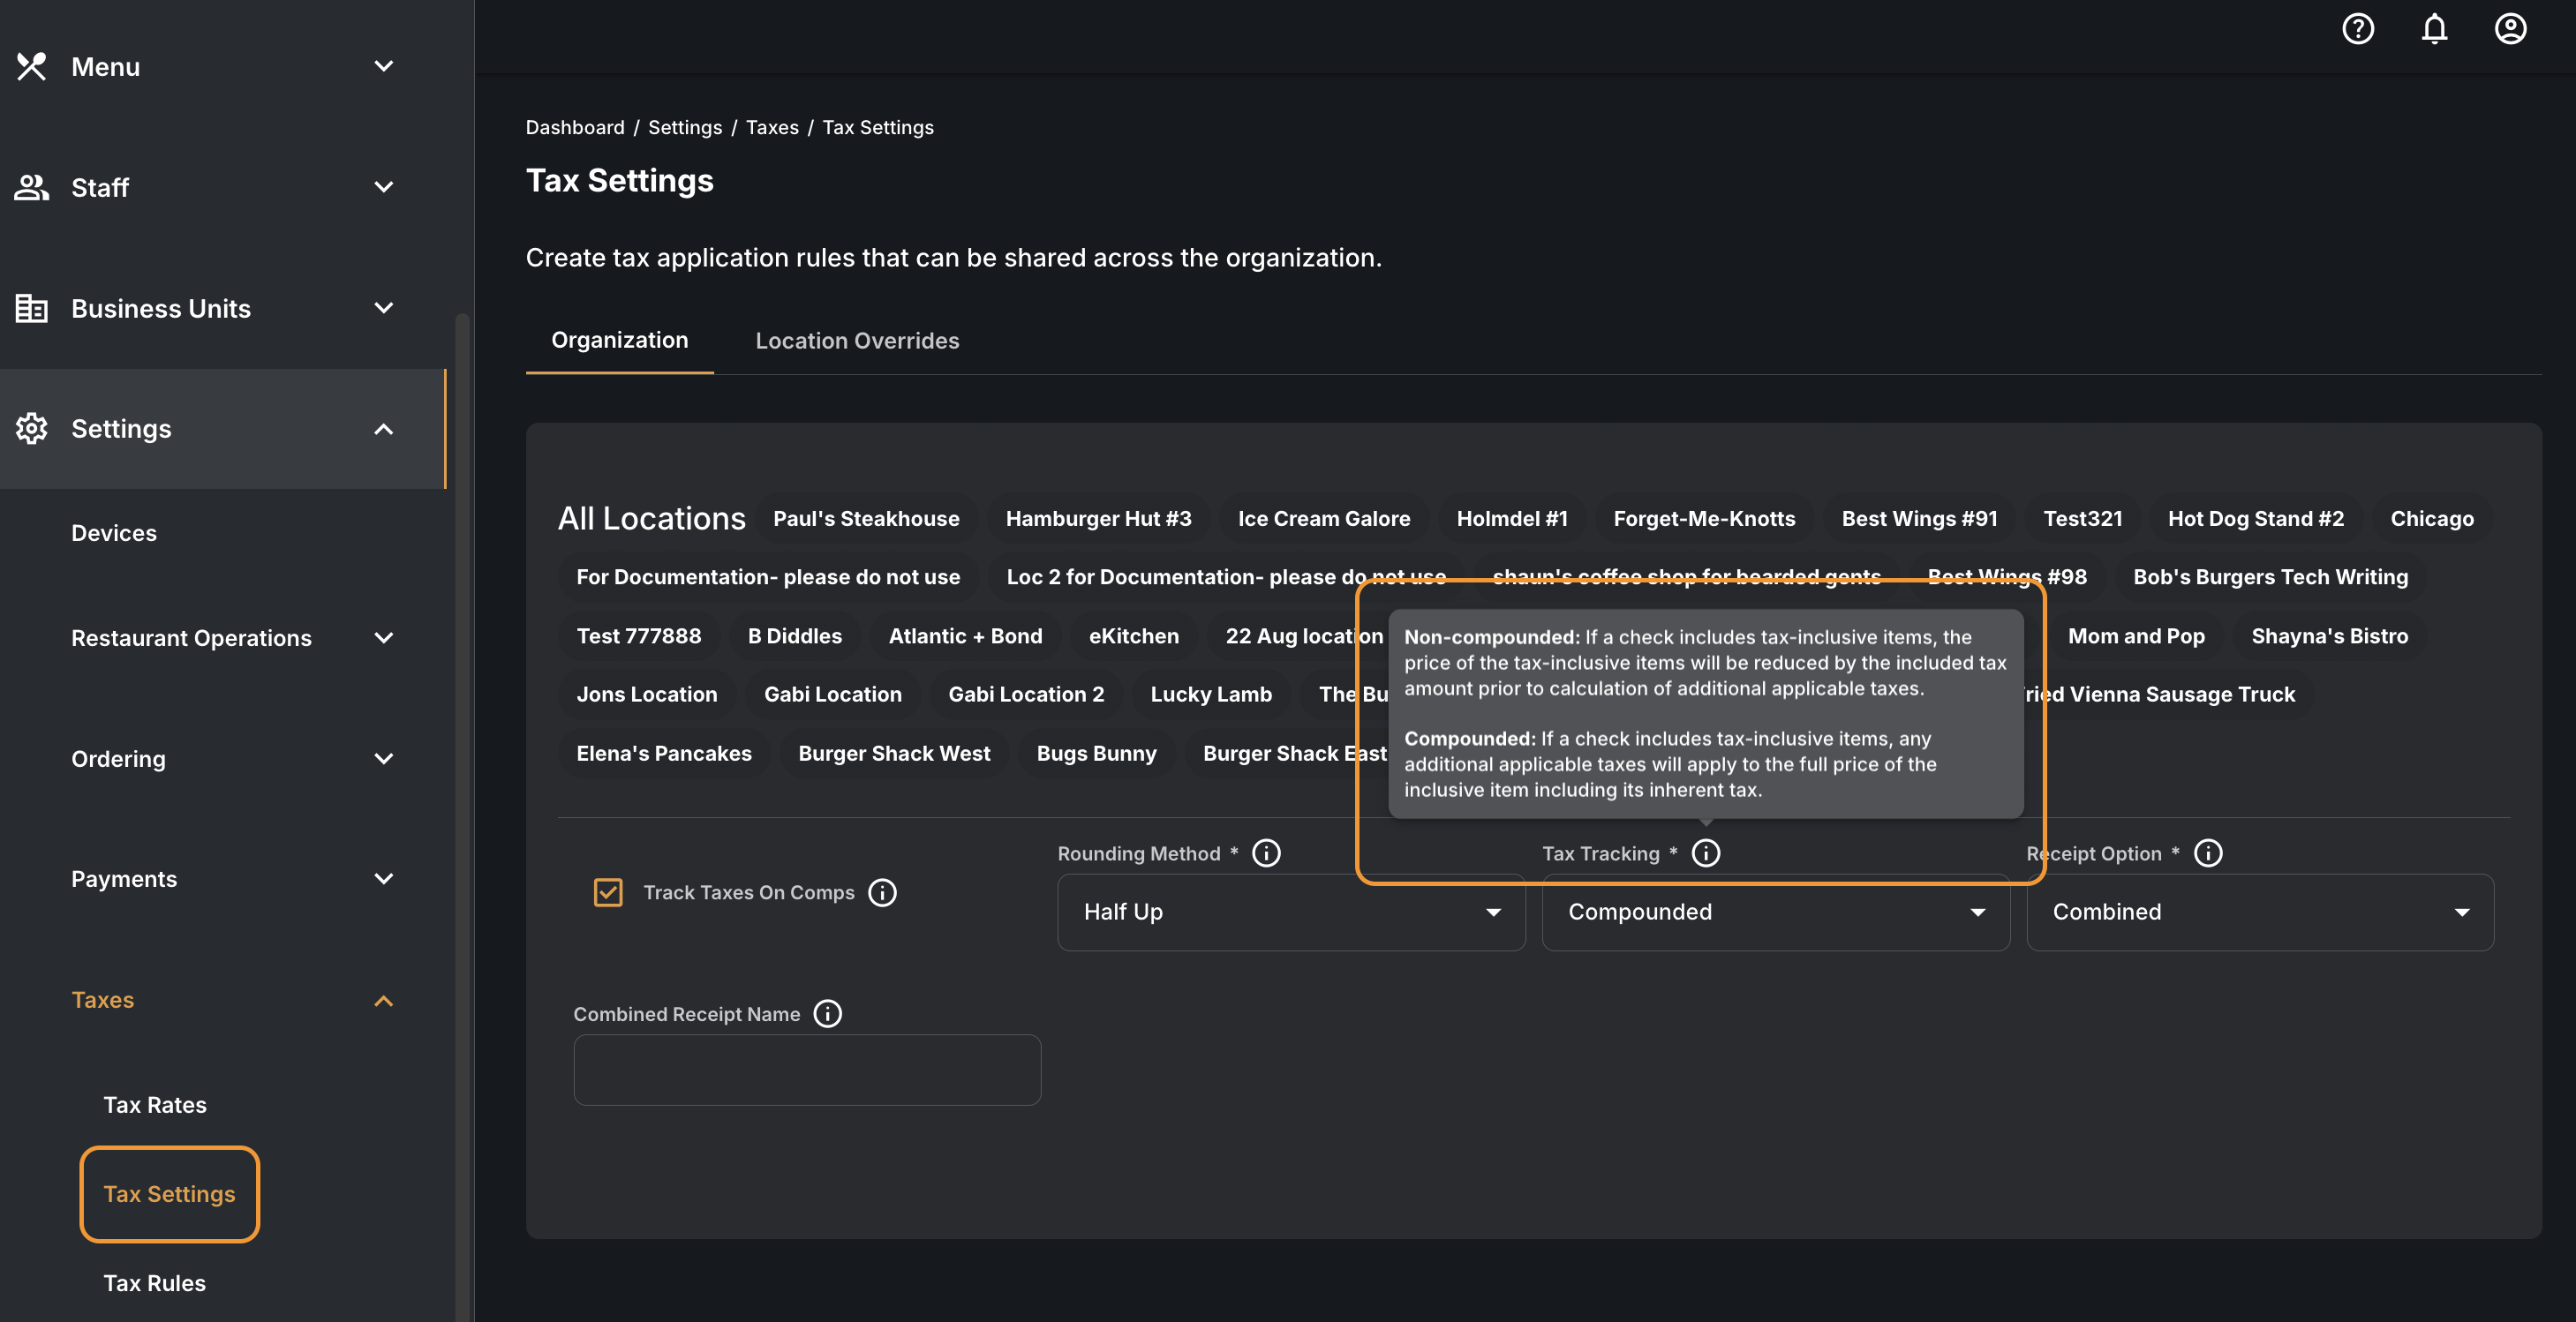Viewport: 2576px width, 1322px height.
Task: Click the Business Units building icon
Action: (32, 308)
